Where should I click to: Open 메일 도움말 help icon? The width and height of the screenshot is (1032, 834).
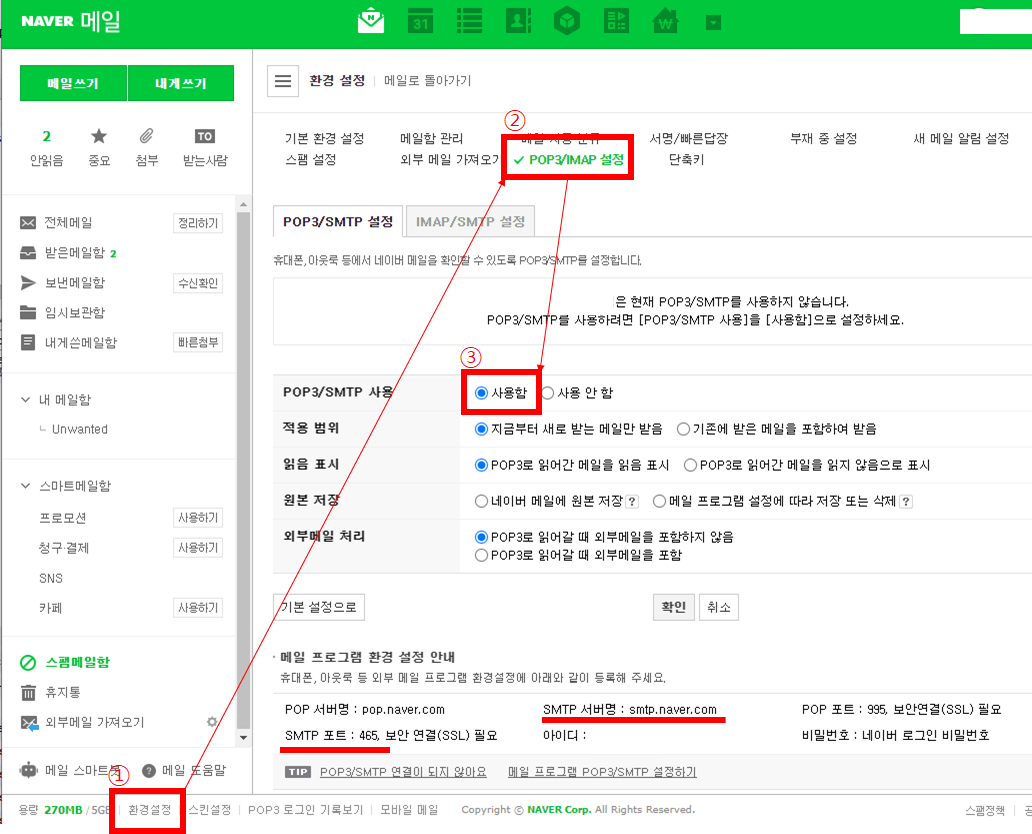pyautogui.click(x=149, y=770)
